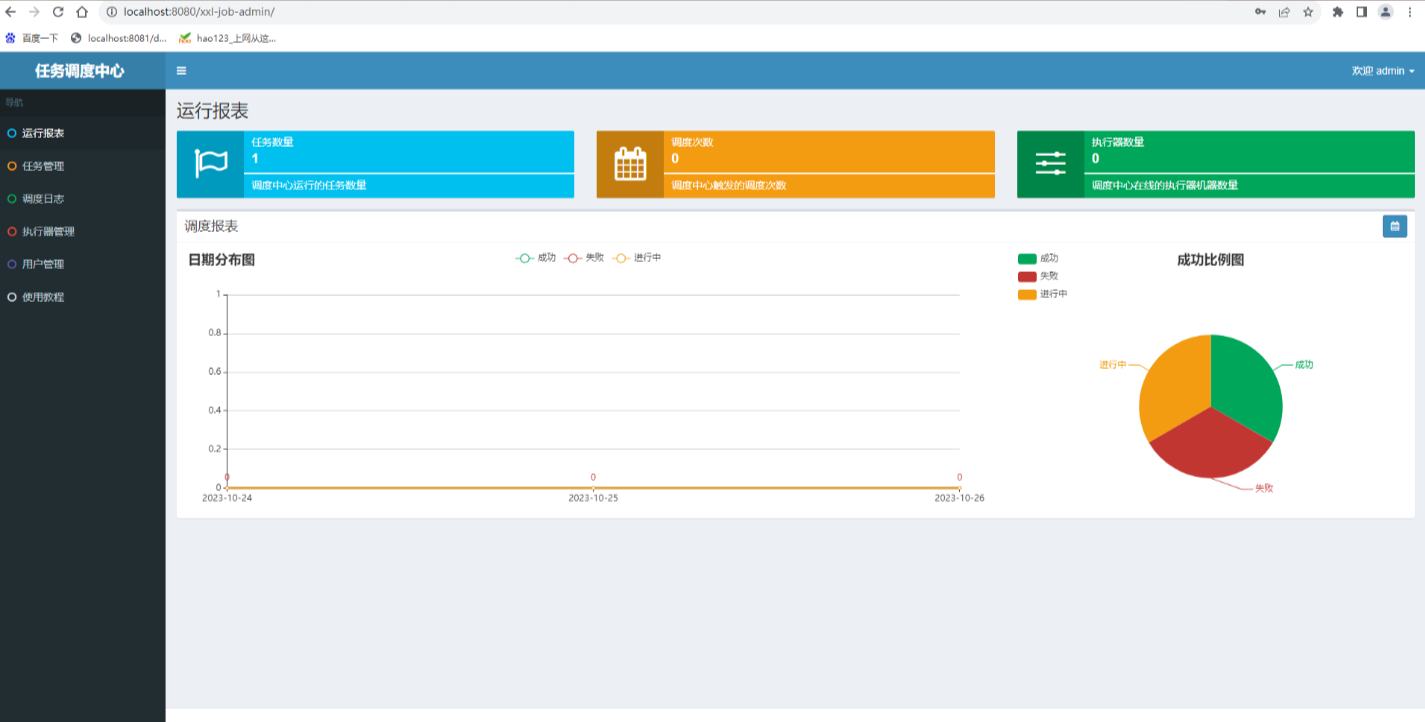
Task: Open 任务管理 in sidebar
Action: [x=83, y=166]
